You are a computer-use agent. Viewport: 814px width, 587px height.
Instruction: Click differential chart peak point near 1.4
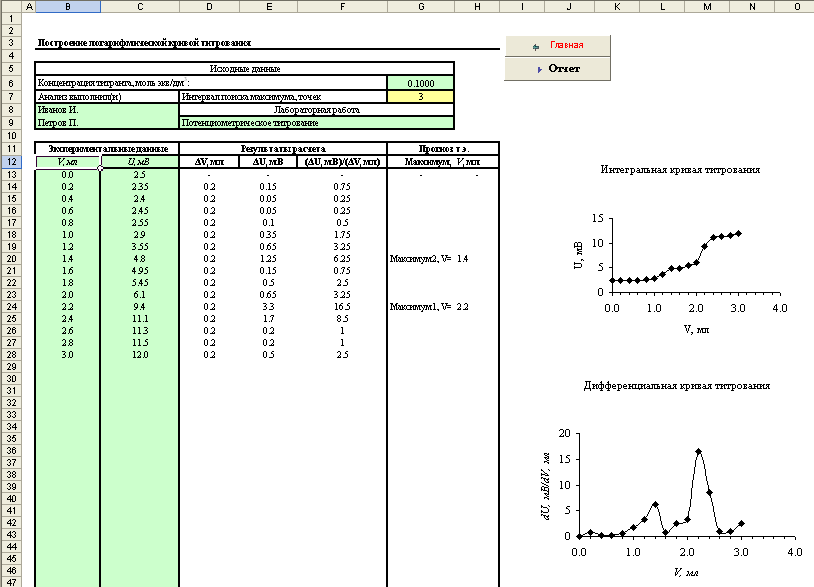(x=655, y=504)
